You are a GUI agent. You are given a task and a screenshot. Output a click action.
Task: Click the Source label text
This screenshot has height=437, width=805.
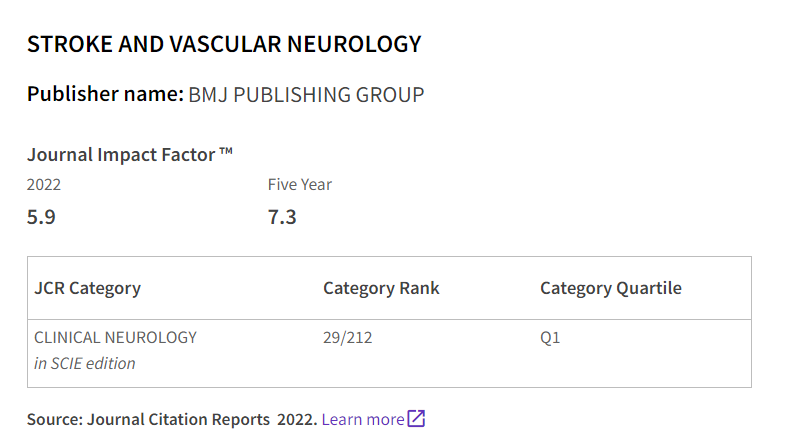(54, 419)
